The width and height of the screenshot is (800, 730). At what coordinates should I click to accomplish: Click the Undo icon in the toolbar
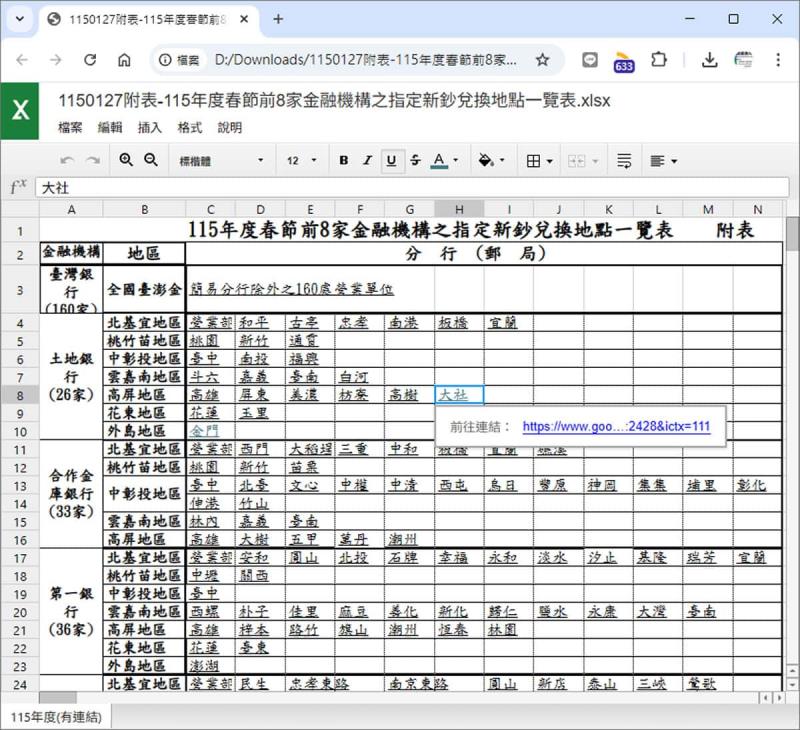pos(68,160)
